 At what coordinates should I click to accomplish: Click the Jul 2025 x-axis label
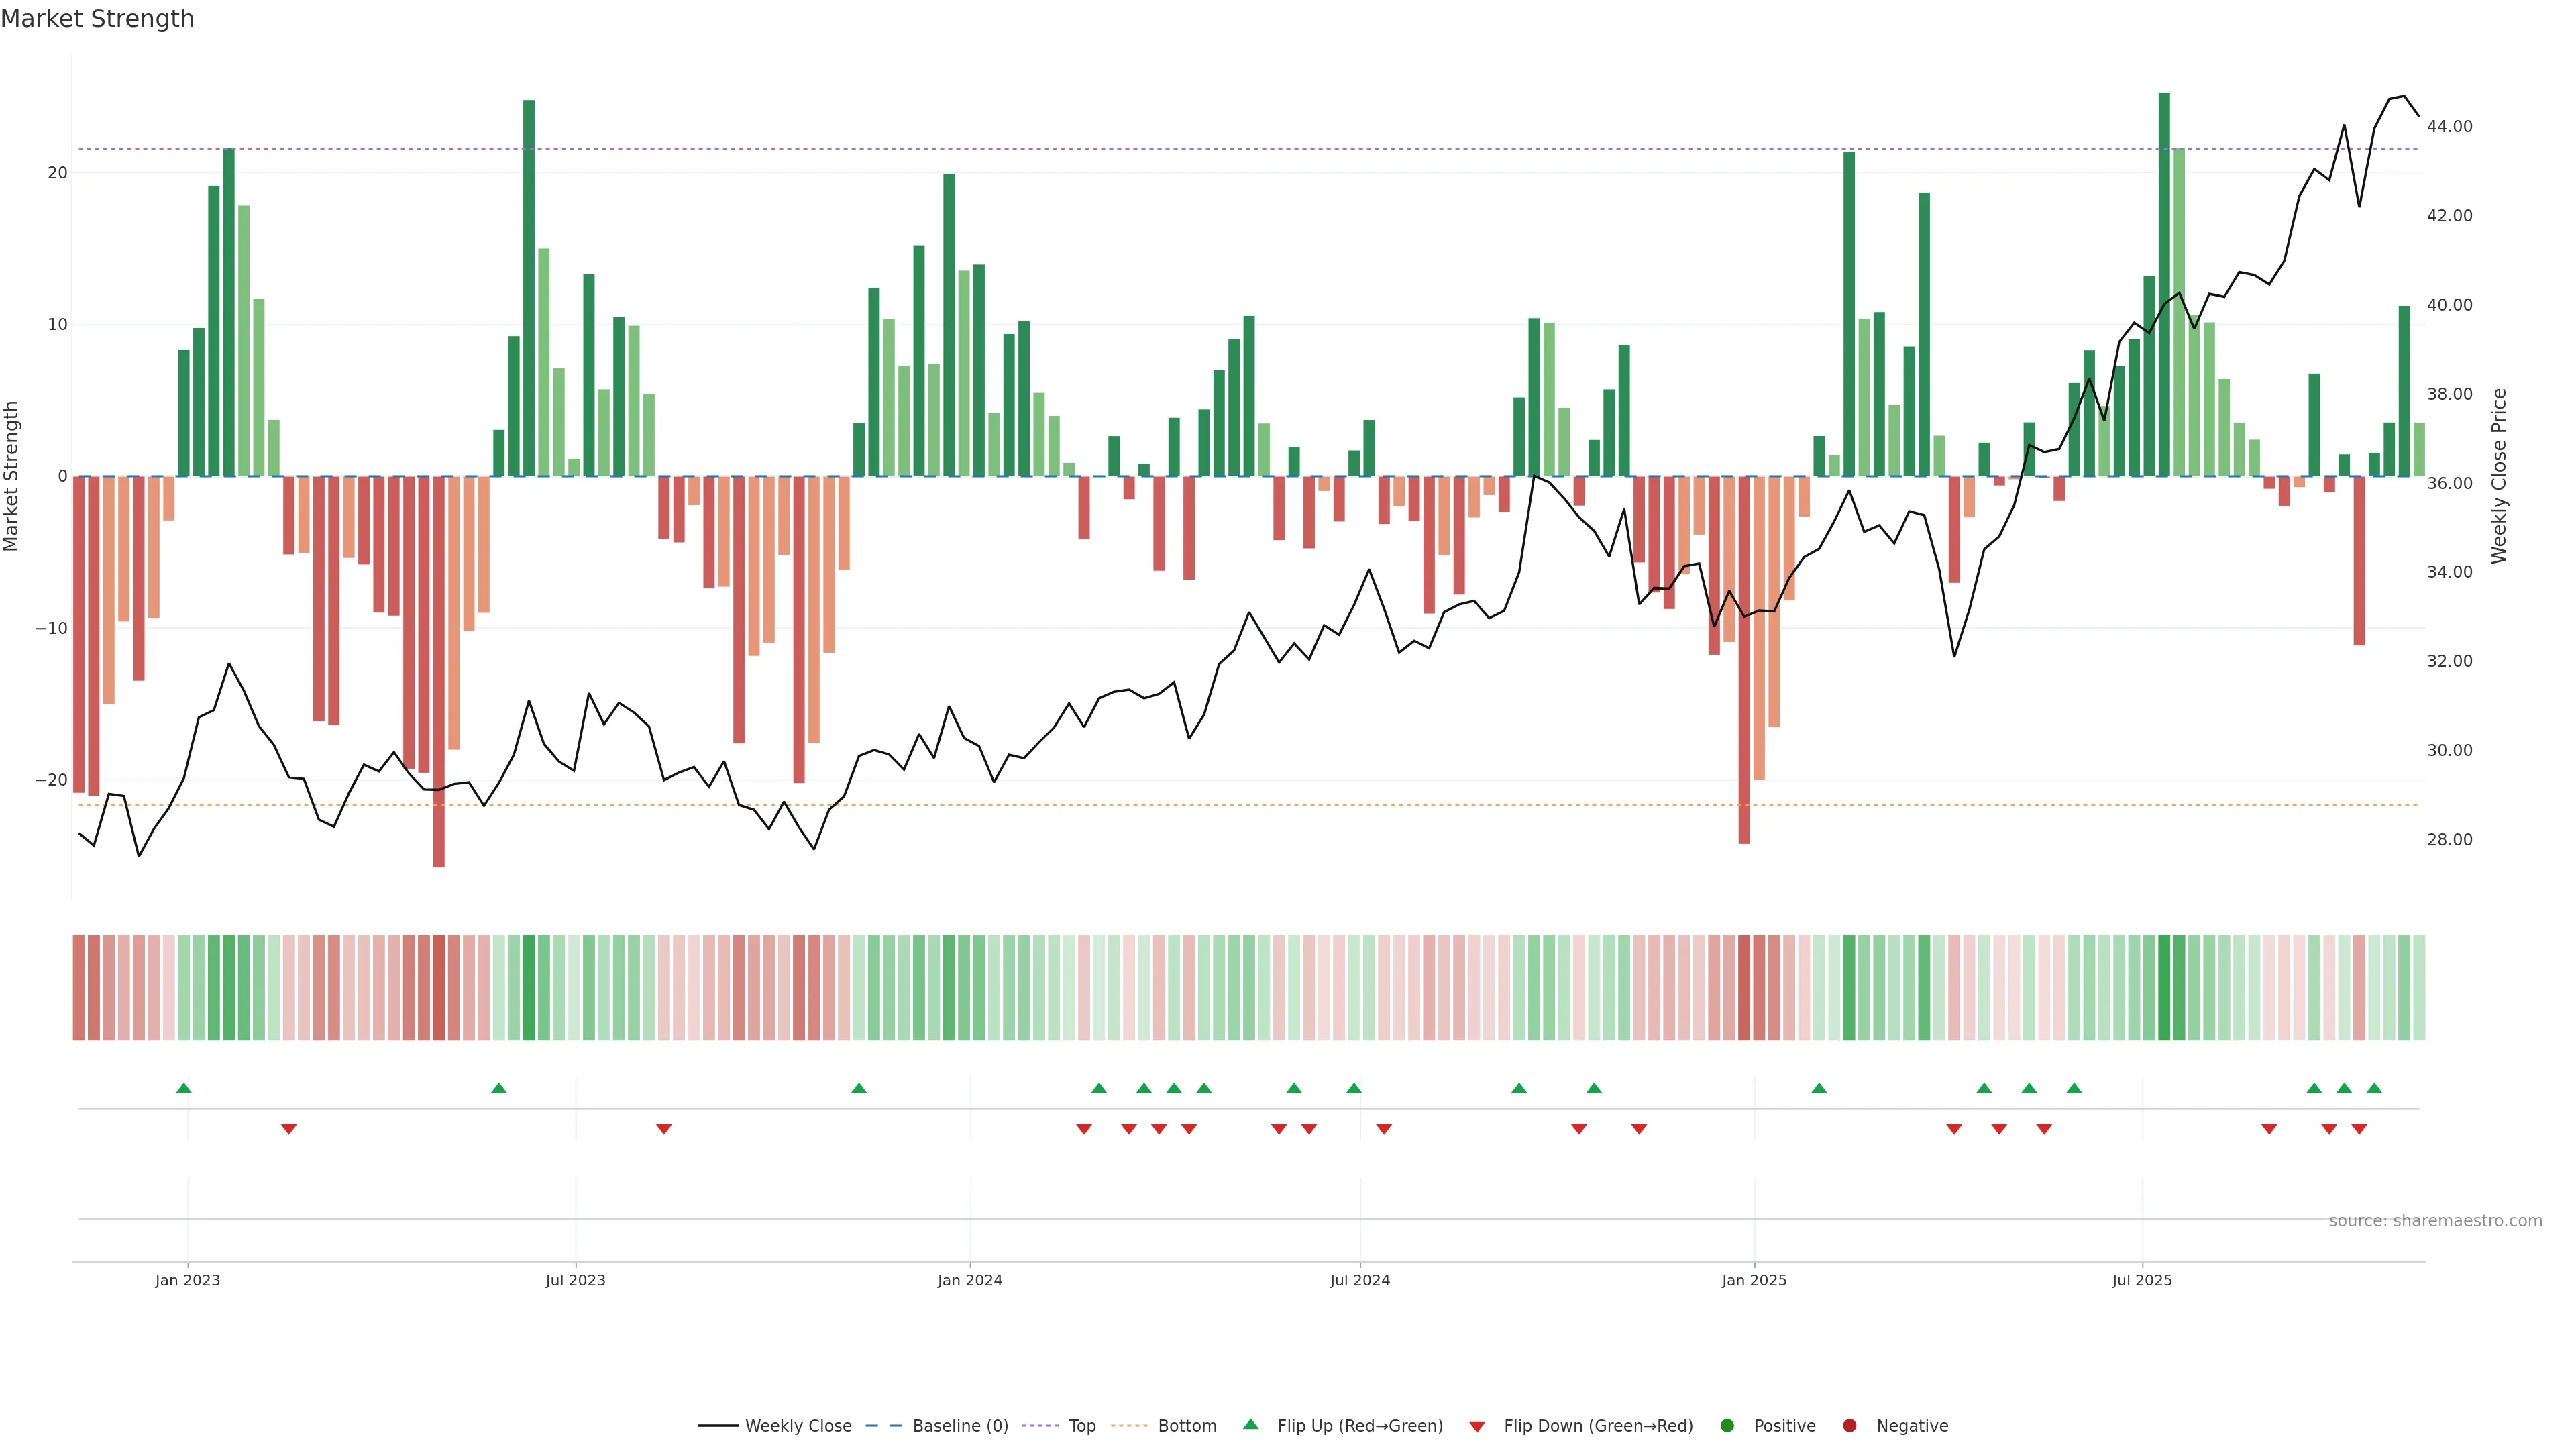point(2142,1280)
